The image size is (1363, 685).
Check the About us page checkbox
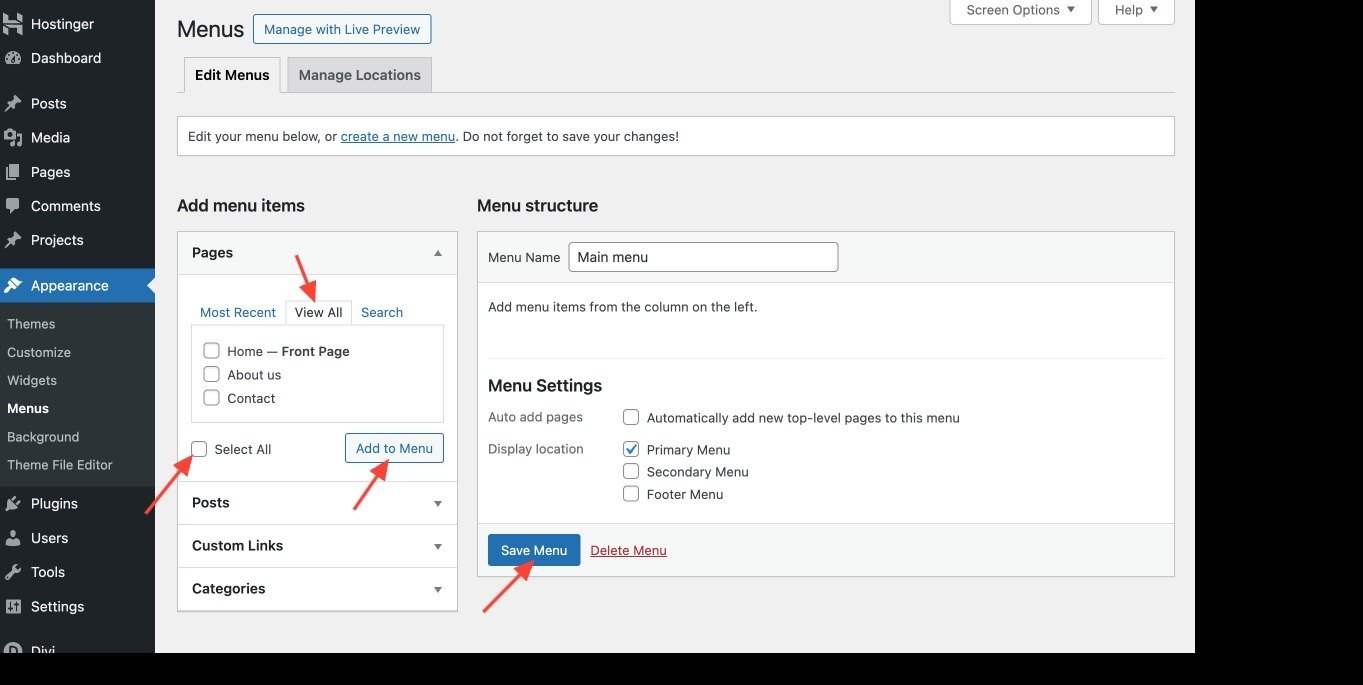click(x=211, y=373)
